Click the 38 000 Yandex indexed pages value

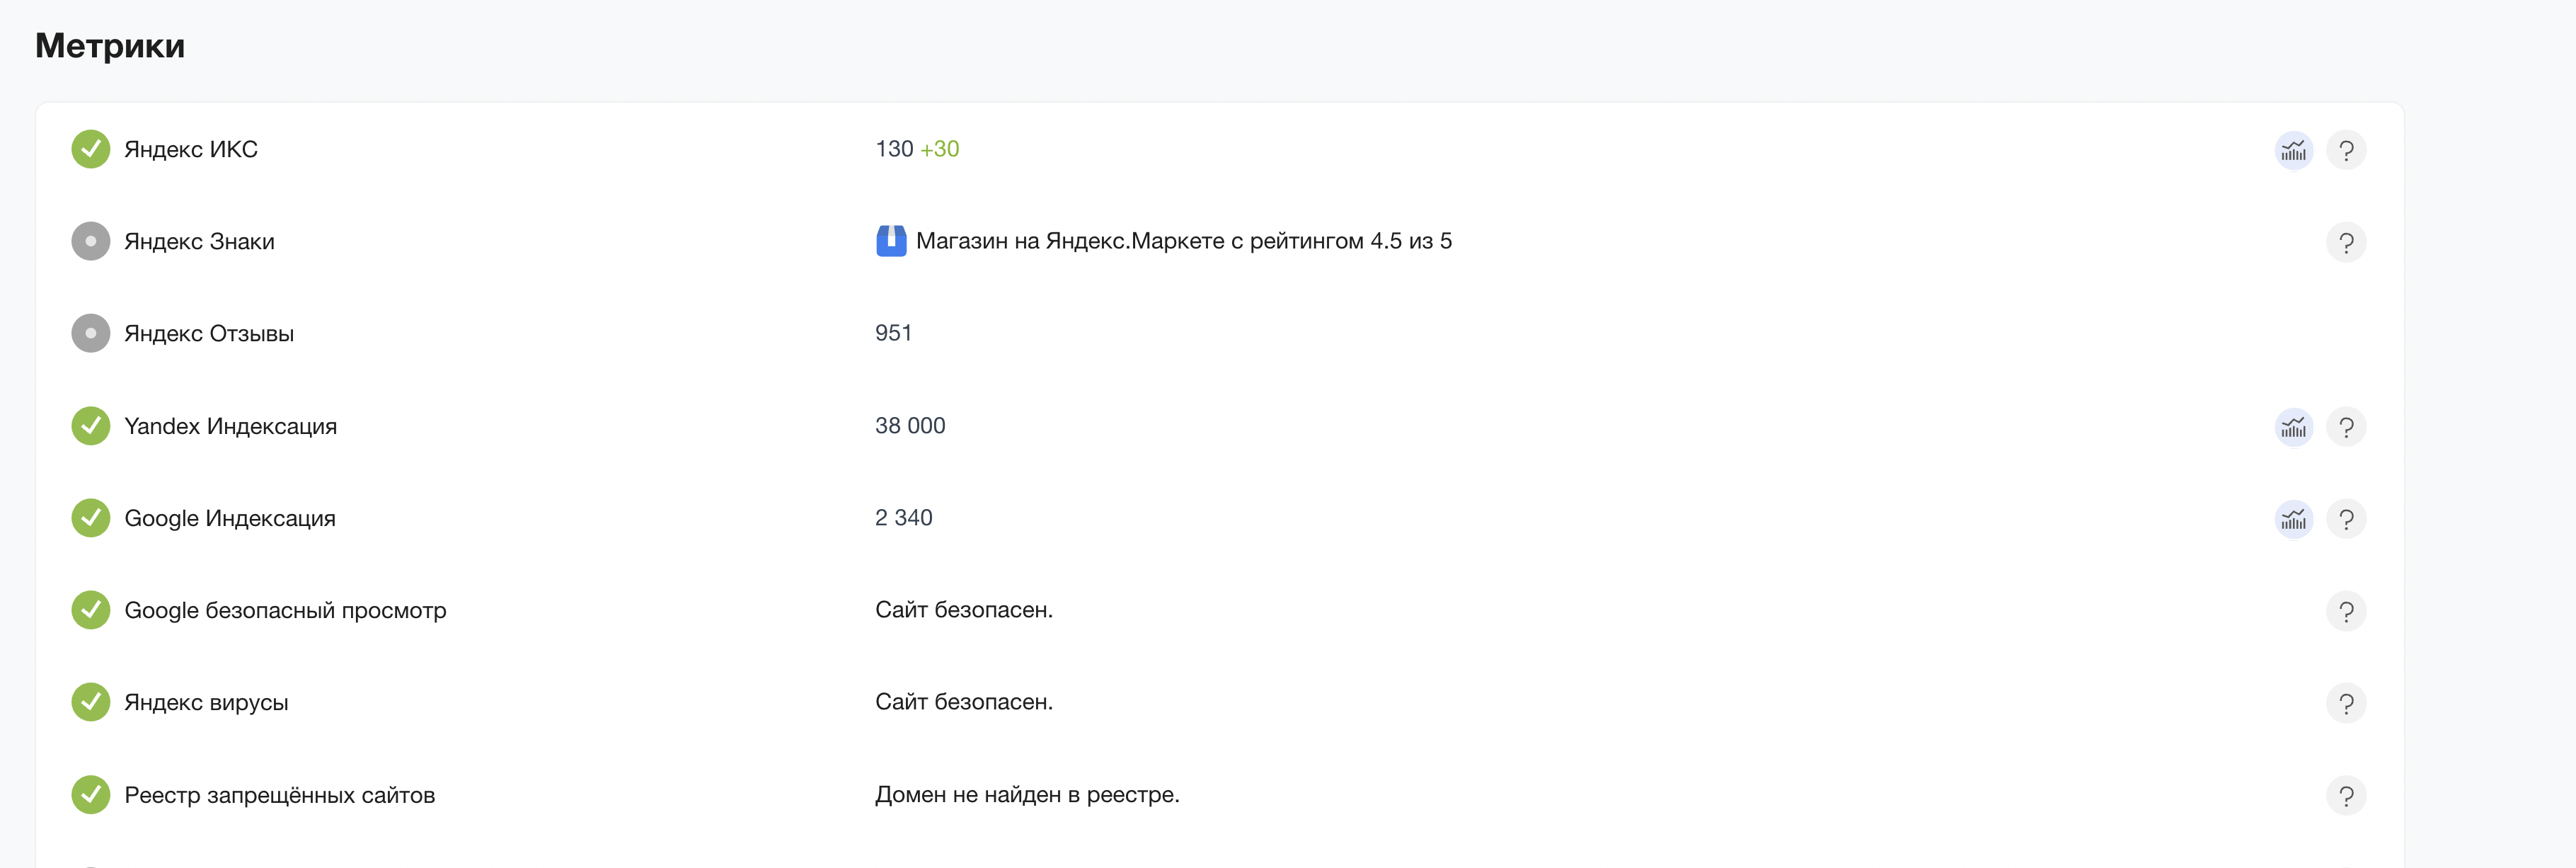click(x=910, y=425)
